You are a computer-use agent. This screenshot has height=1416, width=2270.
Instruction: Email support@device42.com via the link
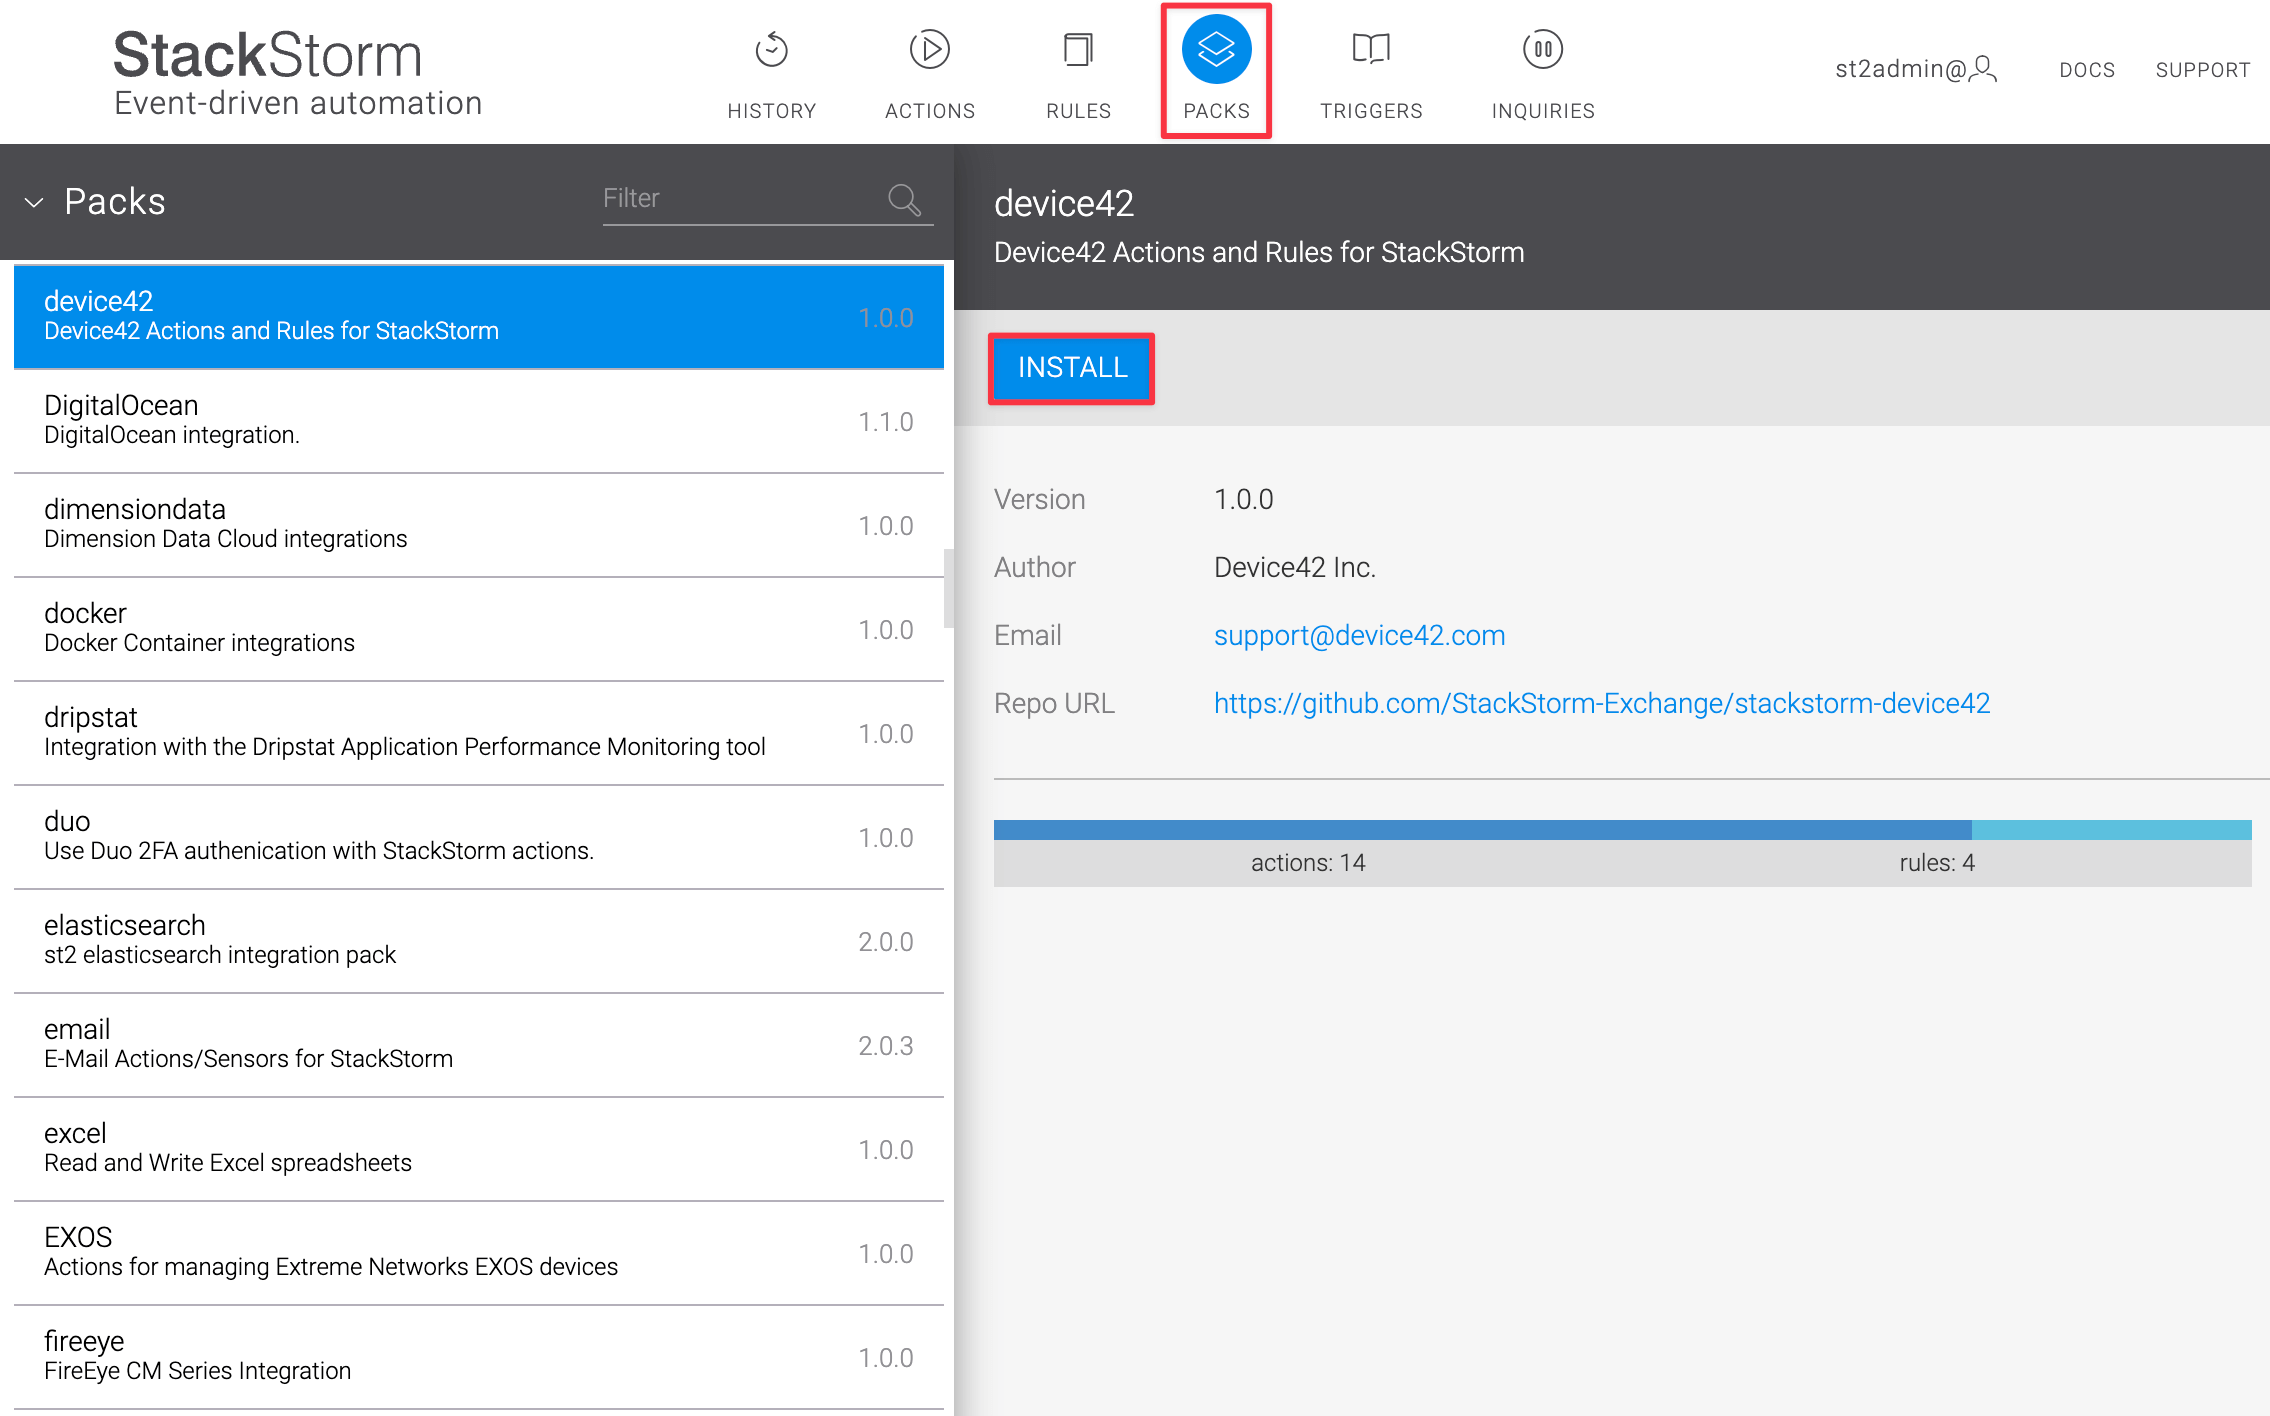pyautogui.click(x=1359, y=635)
